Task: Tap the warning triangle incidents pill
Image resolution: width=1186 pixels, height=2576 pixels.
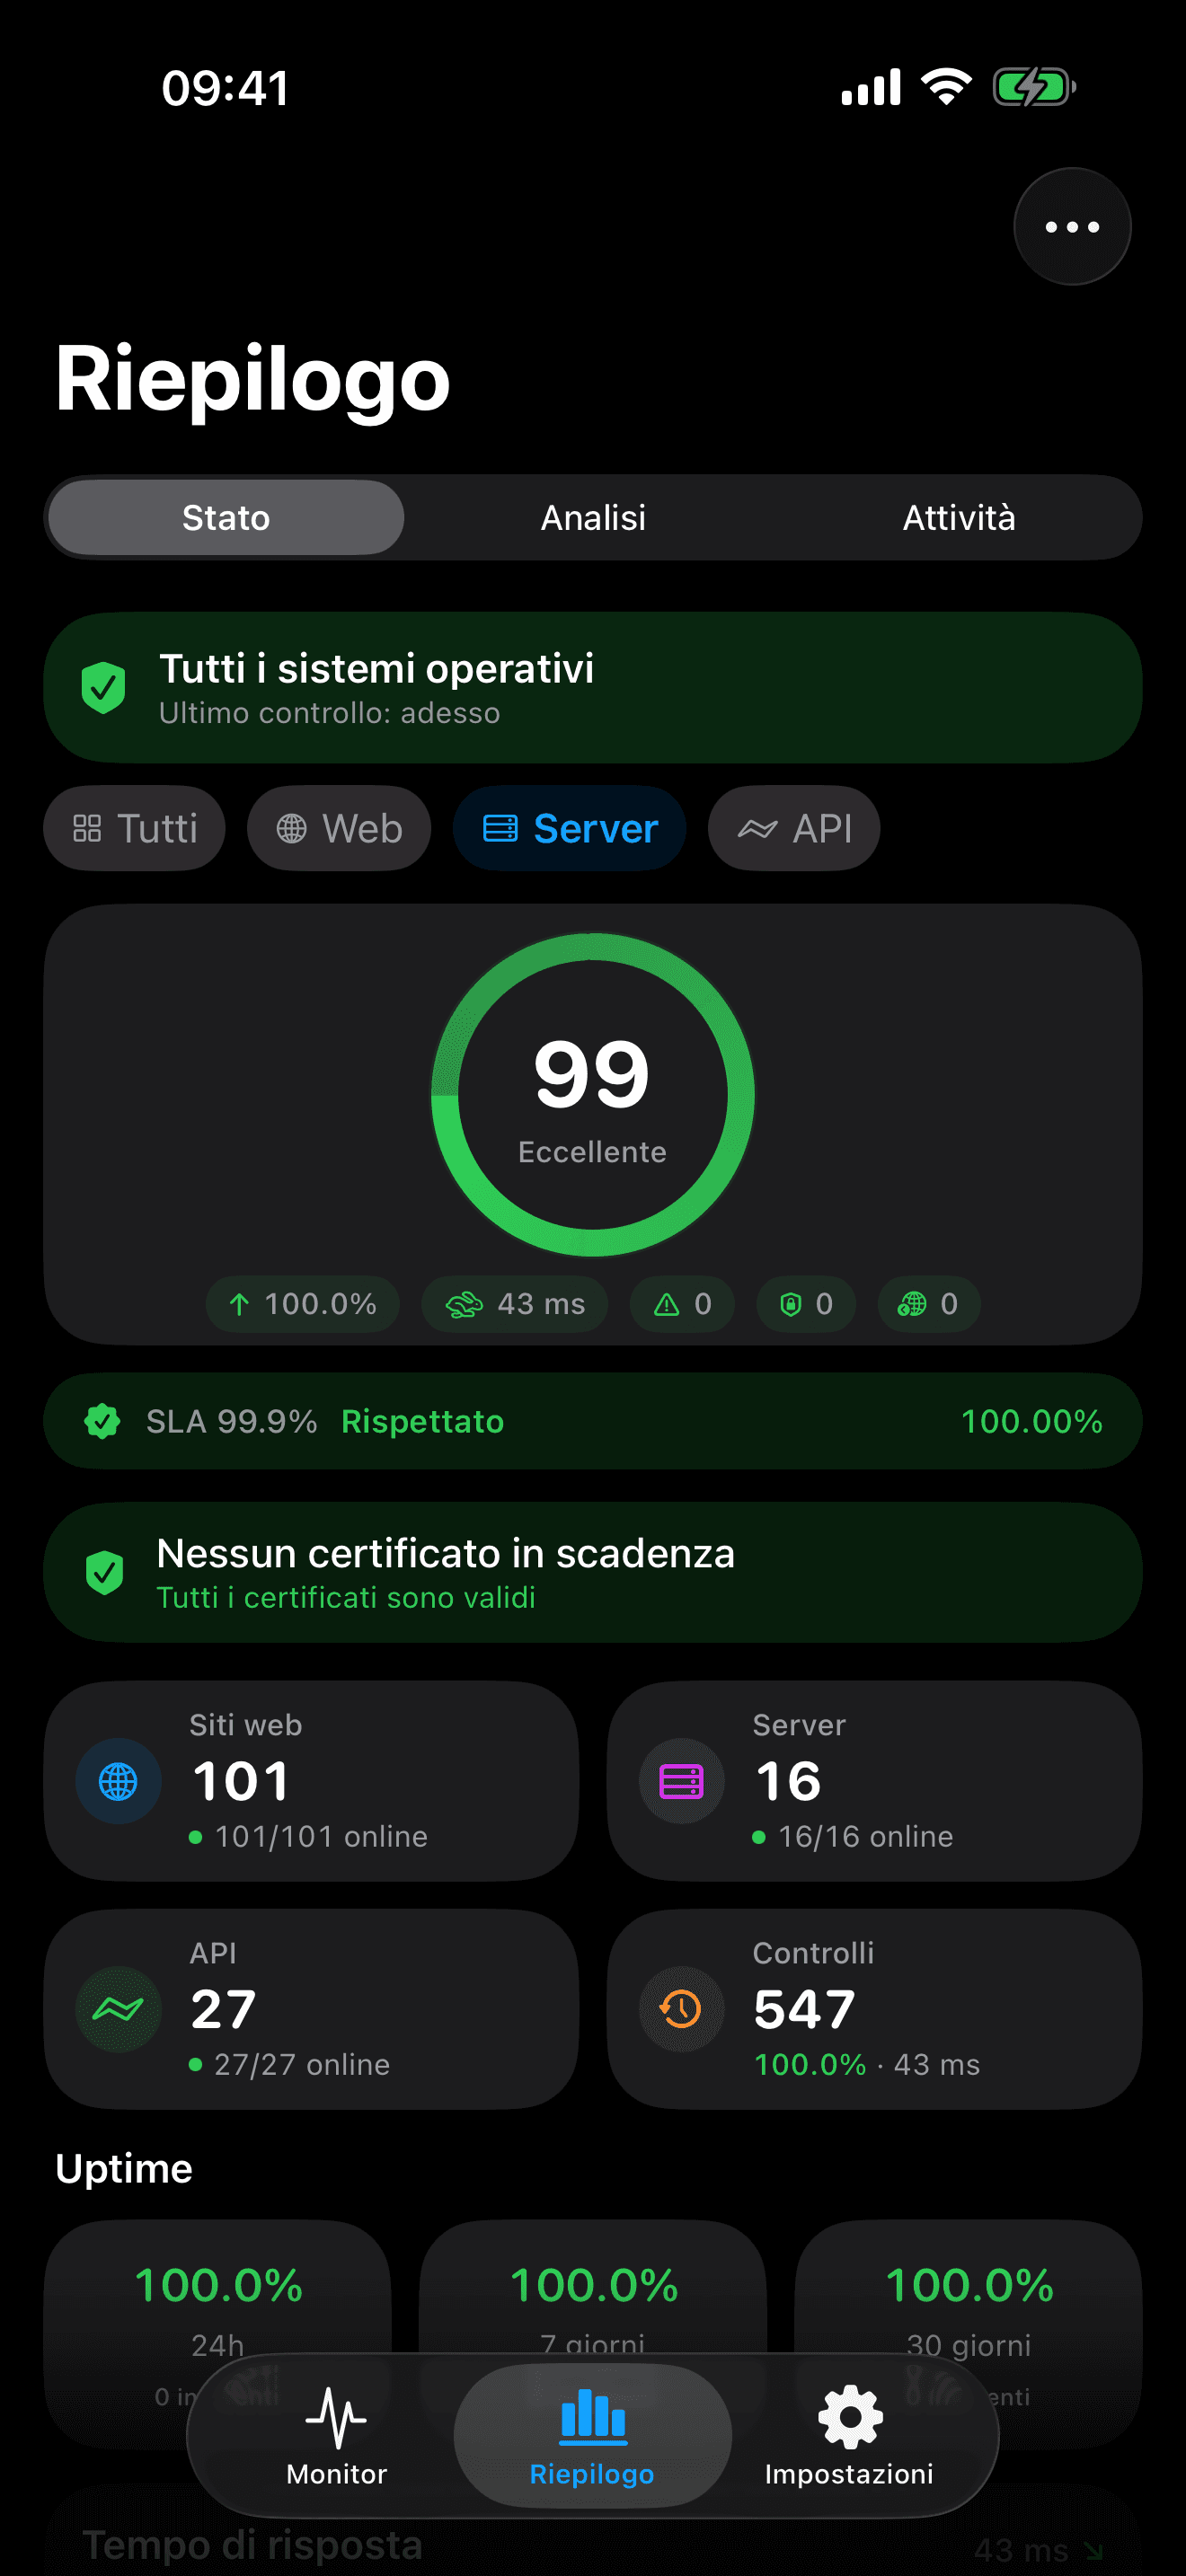Action: point(682,1304)
